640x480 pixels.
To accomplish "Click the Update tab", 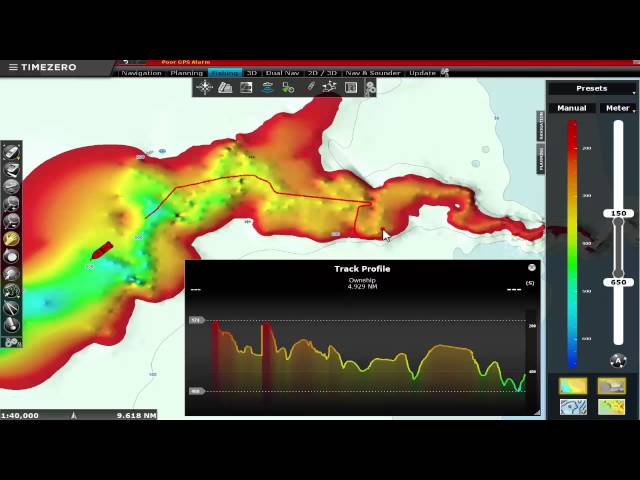I will point(422,73).
